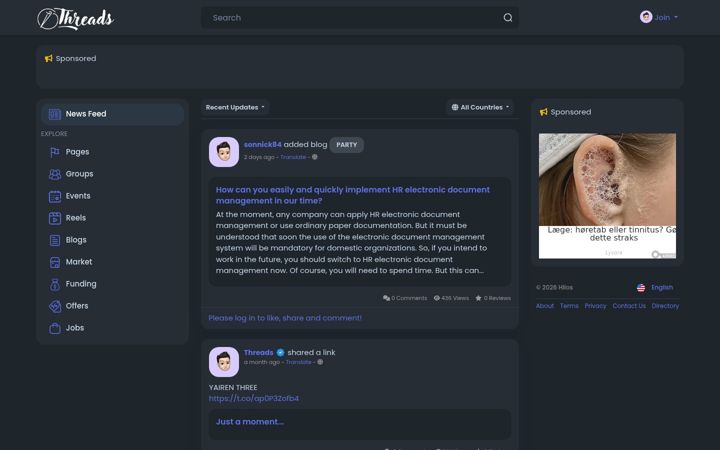
Task: Click the Threads logo
Action: (75, 19)
